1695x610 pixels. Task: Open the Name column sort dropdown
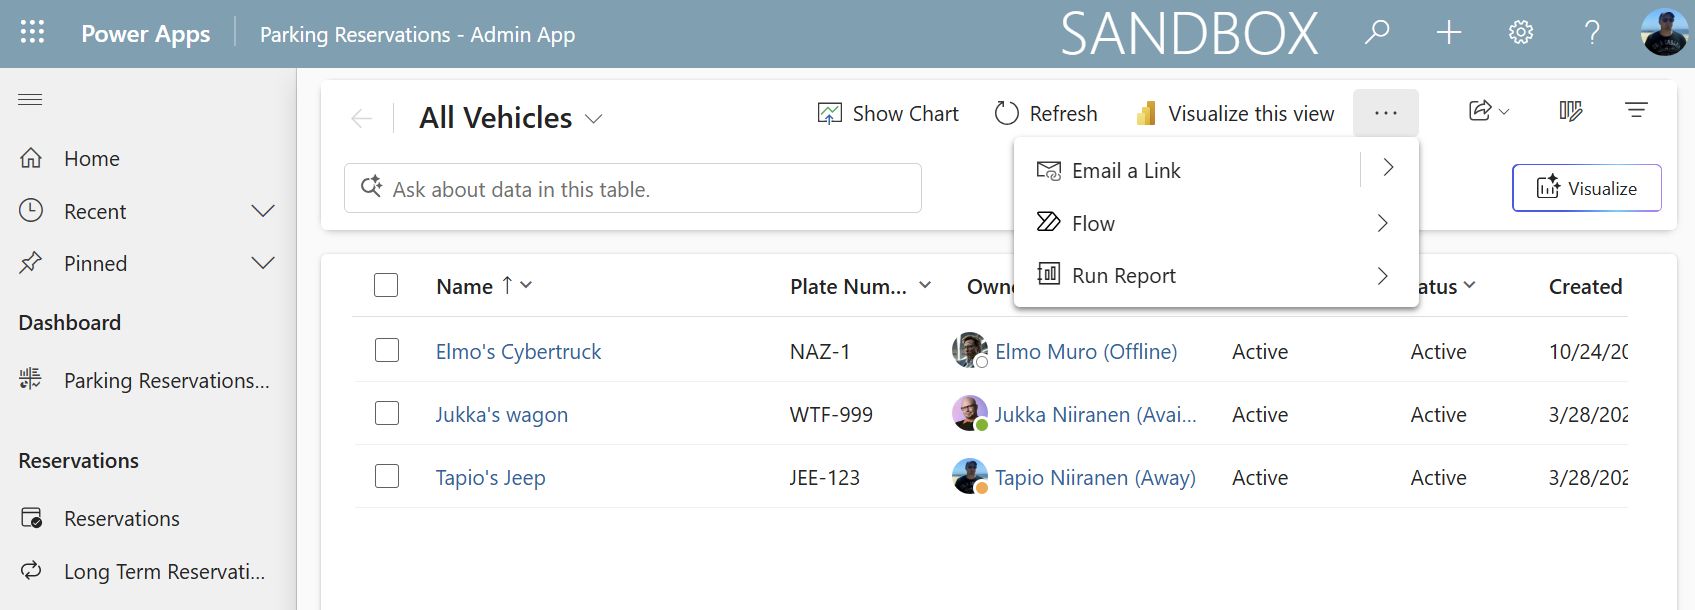point(526,285)
